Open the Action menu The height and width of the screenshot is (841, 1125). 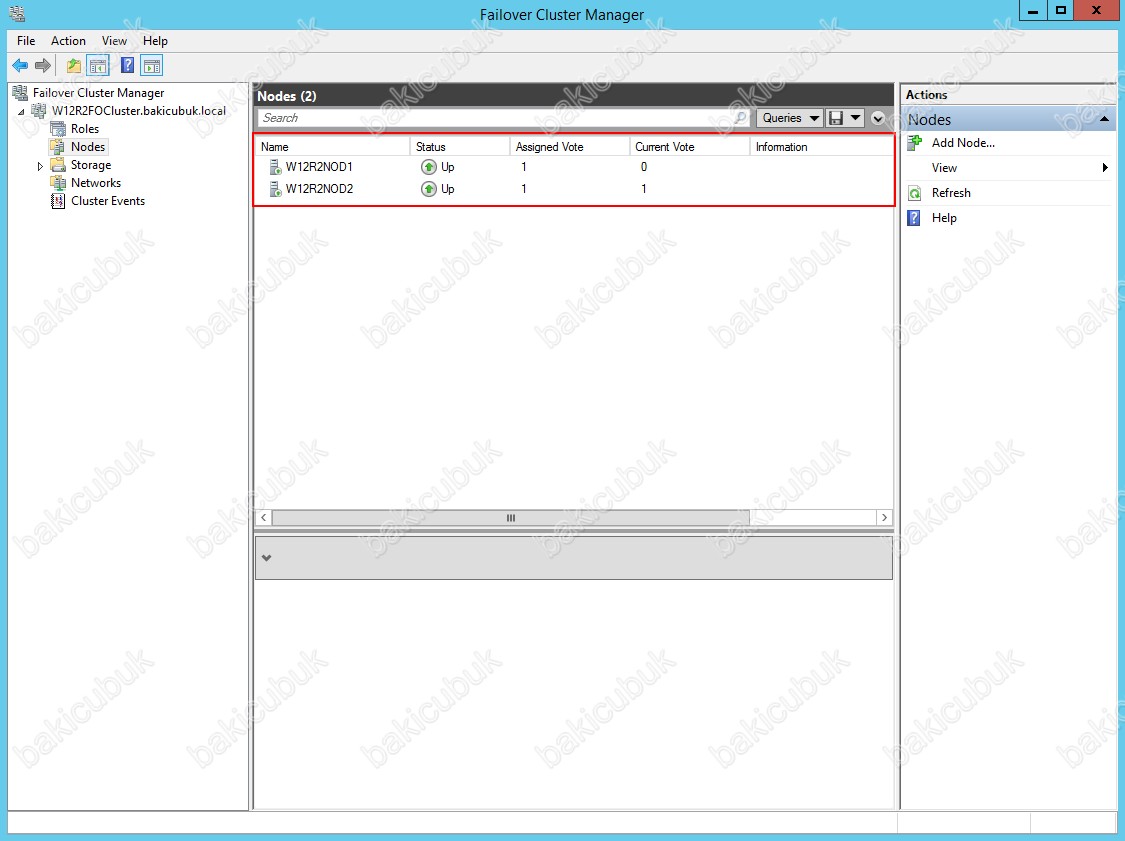[68, 41]
